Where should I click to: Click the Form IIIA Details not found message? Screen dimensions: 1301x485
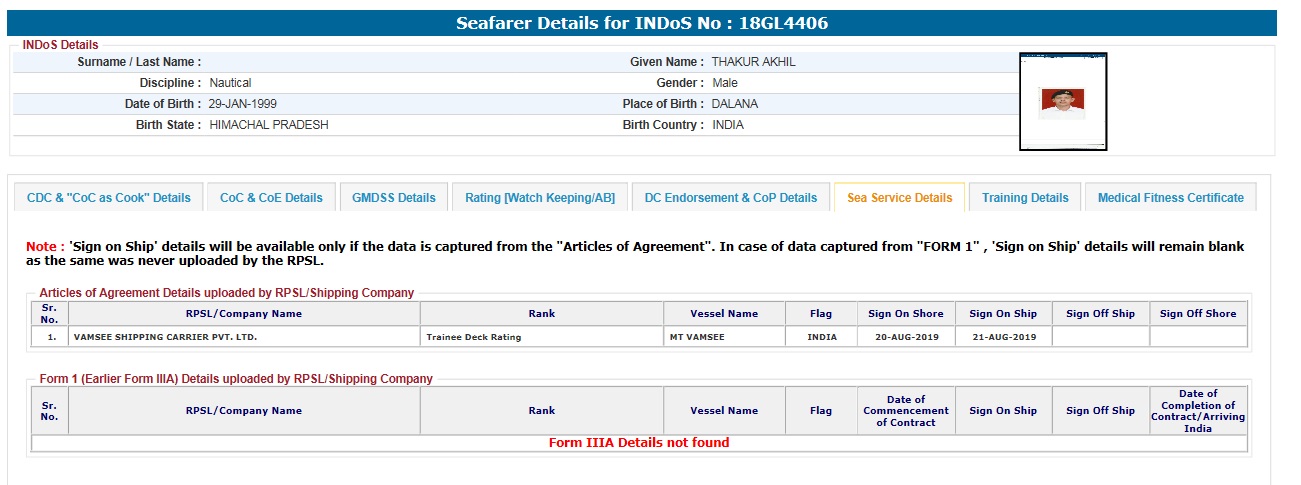(639, 443)
